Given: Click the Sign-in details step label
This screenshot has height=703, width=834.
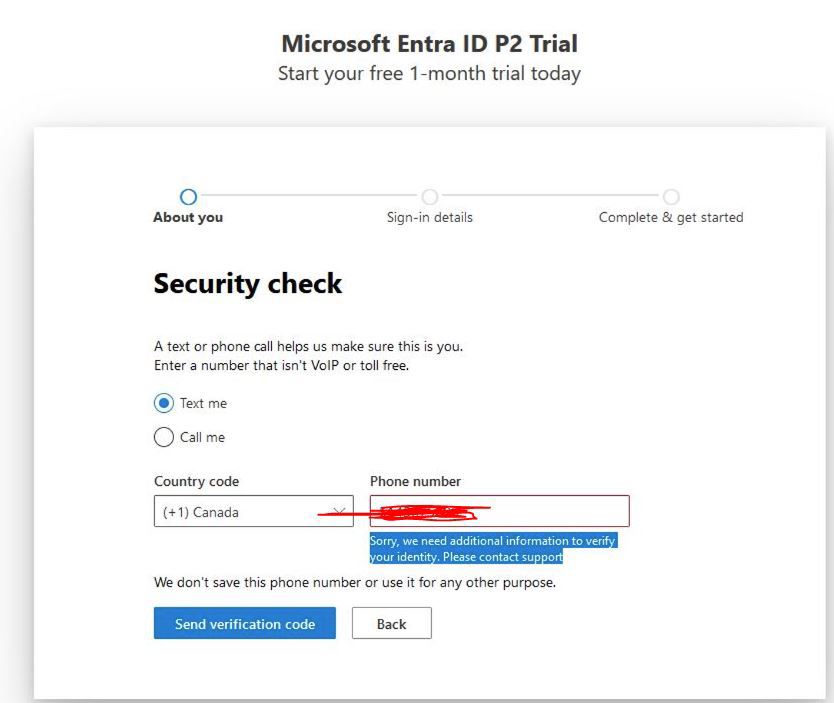Looking at the screenshot, I should pyautogui.click(x=430, y=217).
